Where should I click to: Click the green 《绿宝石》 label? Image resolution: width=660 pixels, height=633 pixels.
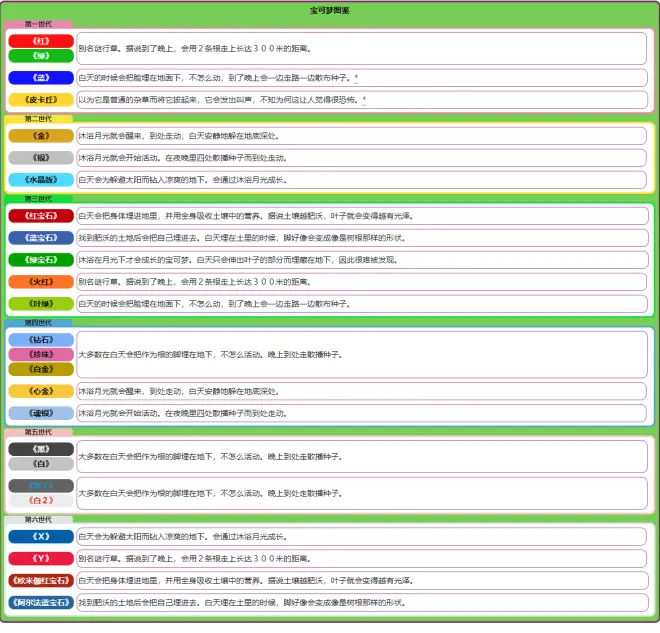41,260
